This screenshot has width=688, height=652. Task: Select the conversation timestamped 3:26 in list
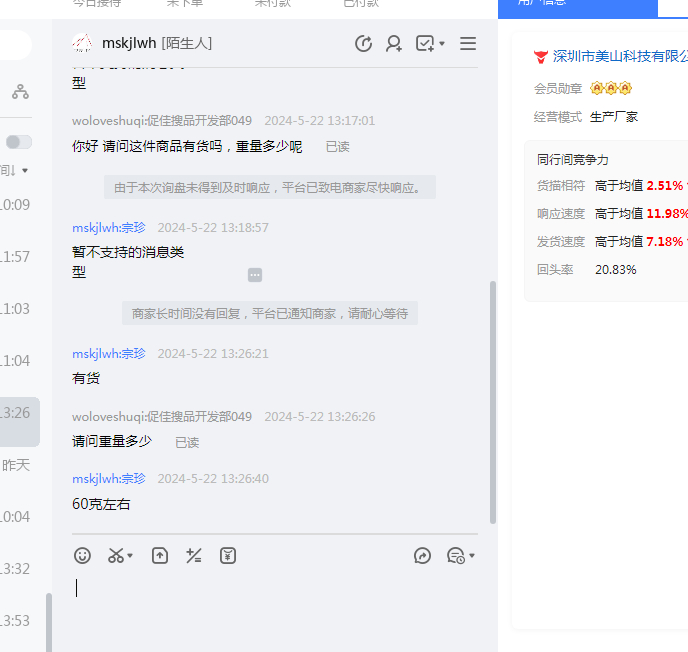point(19,413)
